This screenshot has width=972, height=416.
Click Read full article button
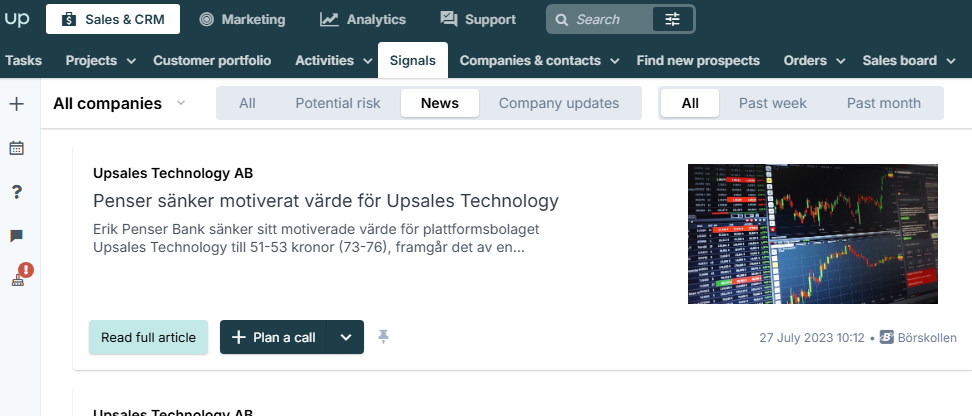click(148, 337)
